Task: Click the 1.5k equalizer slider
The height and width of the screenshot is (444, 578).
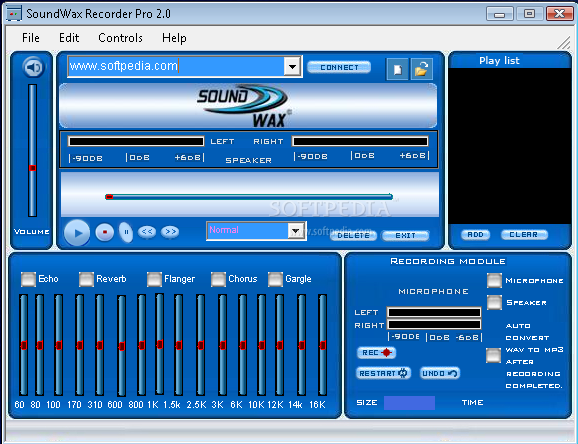Action: [179, 345]
